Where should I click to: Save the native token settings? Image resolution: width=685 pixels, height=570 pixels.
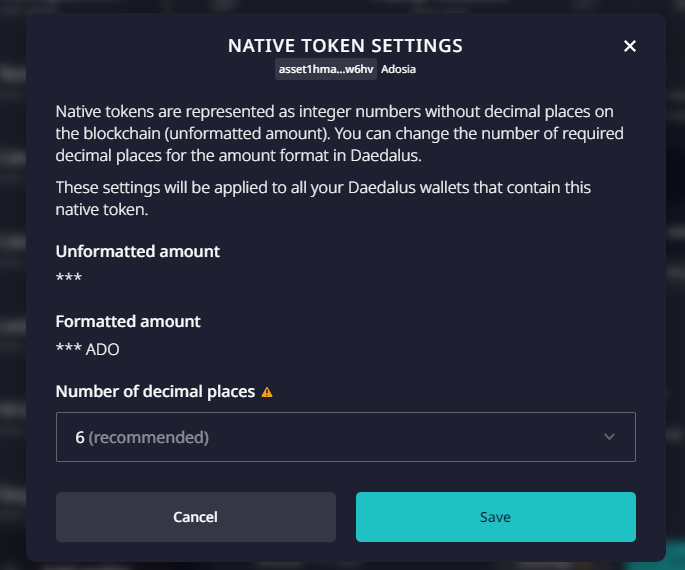(495, 517)
